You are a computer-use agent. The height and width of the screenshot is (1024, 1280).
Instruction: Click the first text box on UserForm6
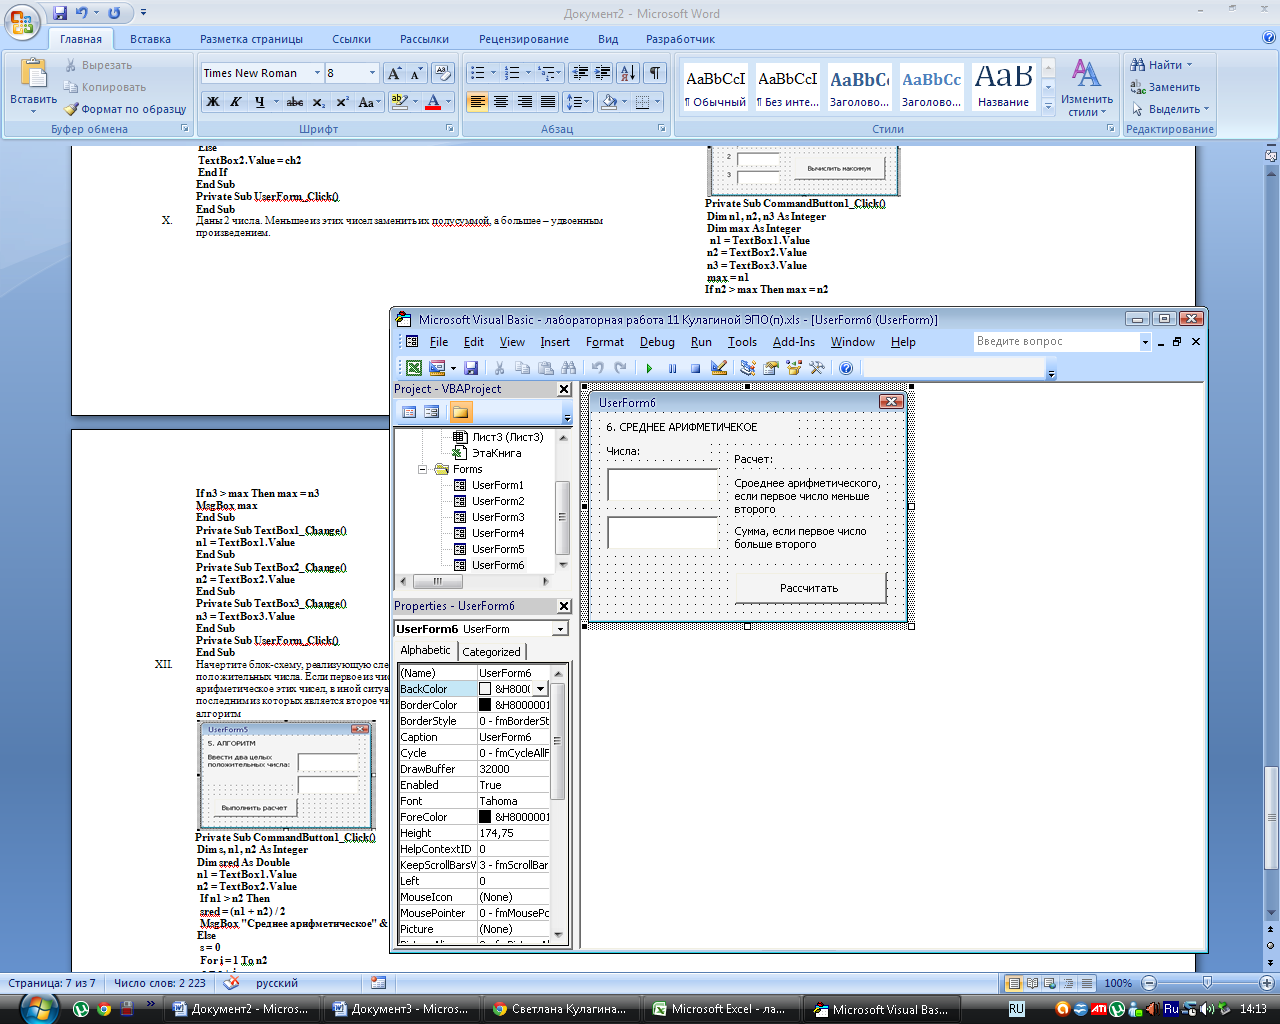[x=663, y=485]
